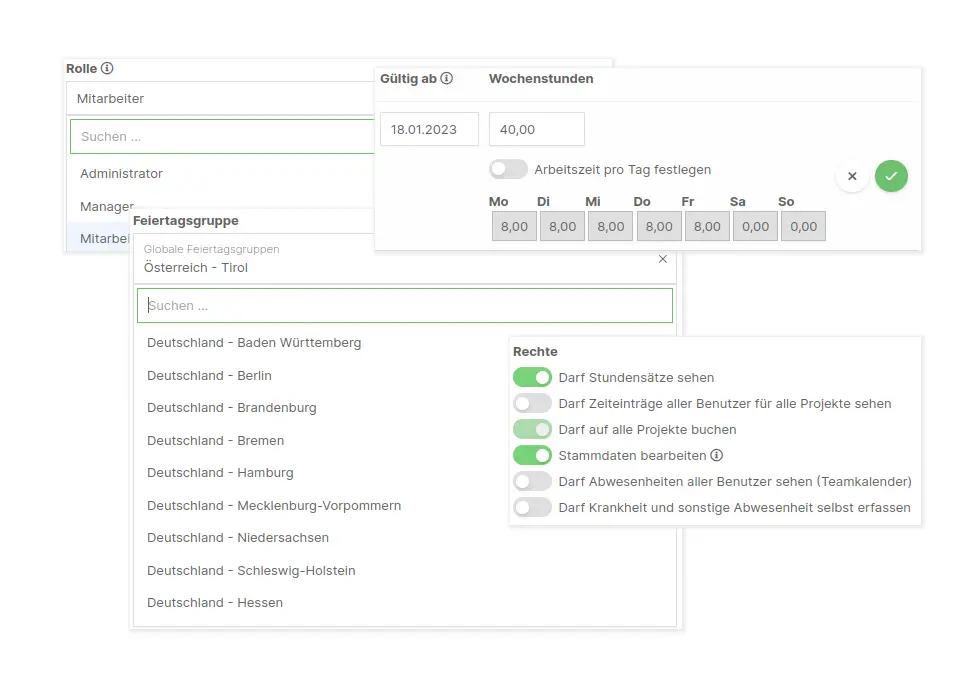972x685 pixels.
Task: Click the info icon beside Gültig ab
Action: pos(447,79)
